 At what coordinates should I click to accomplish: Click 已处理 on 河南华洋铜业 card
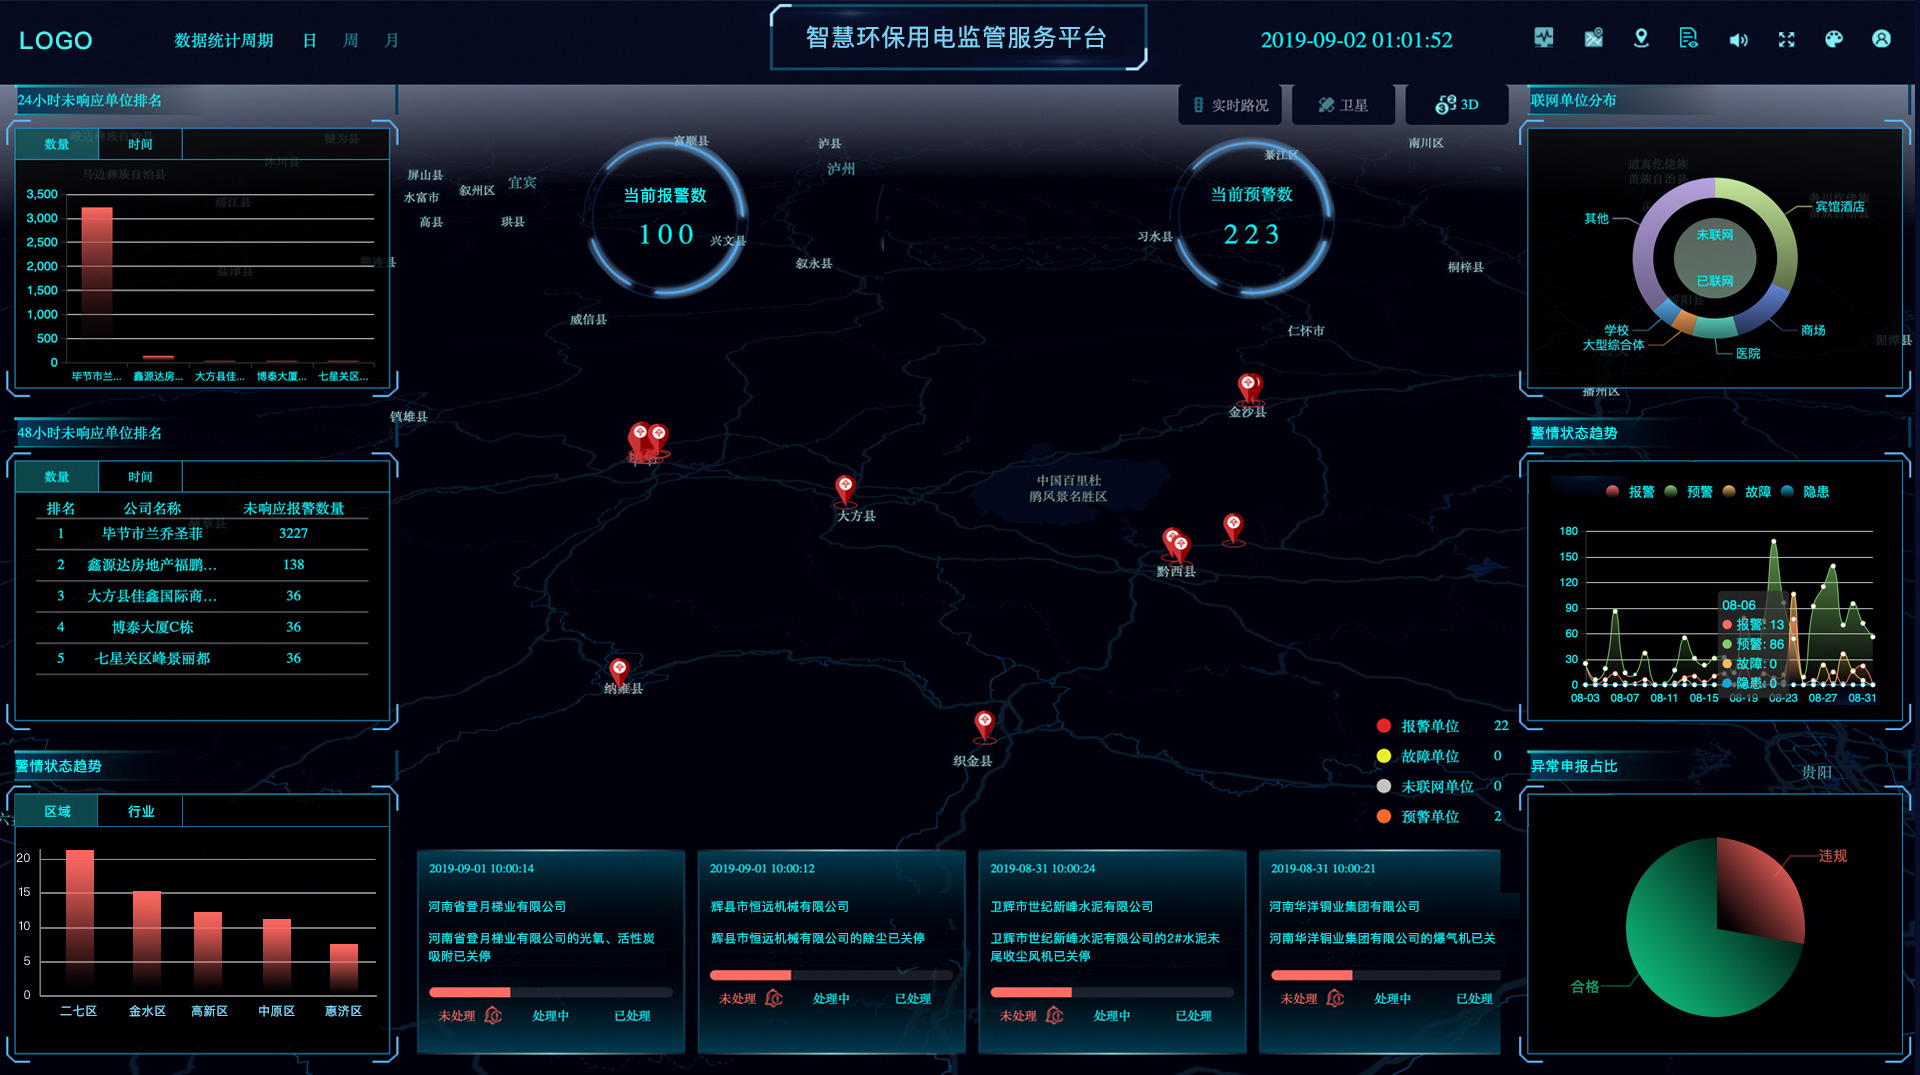(x=1474, y=998)
